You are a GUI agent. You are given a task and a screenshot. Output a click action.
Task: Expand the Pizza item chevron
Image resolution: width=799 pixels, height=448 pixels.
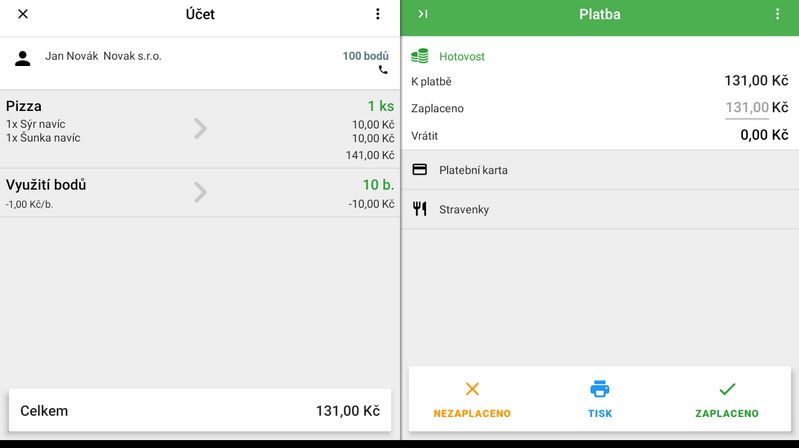click(x=200, y=128)
